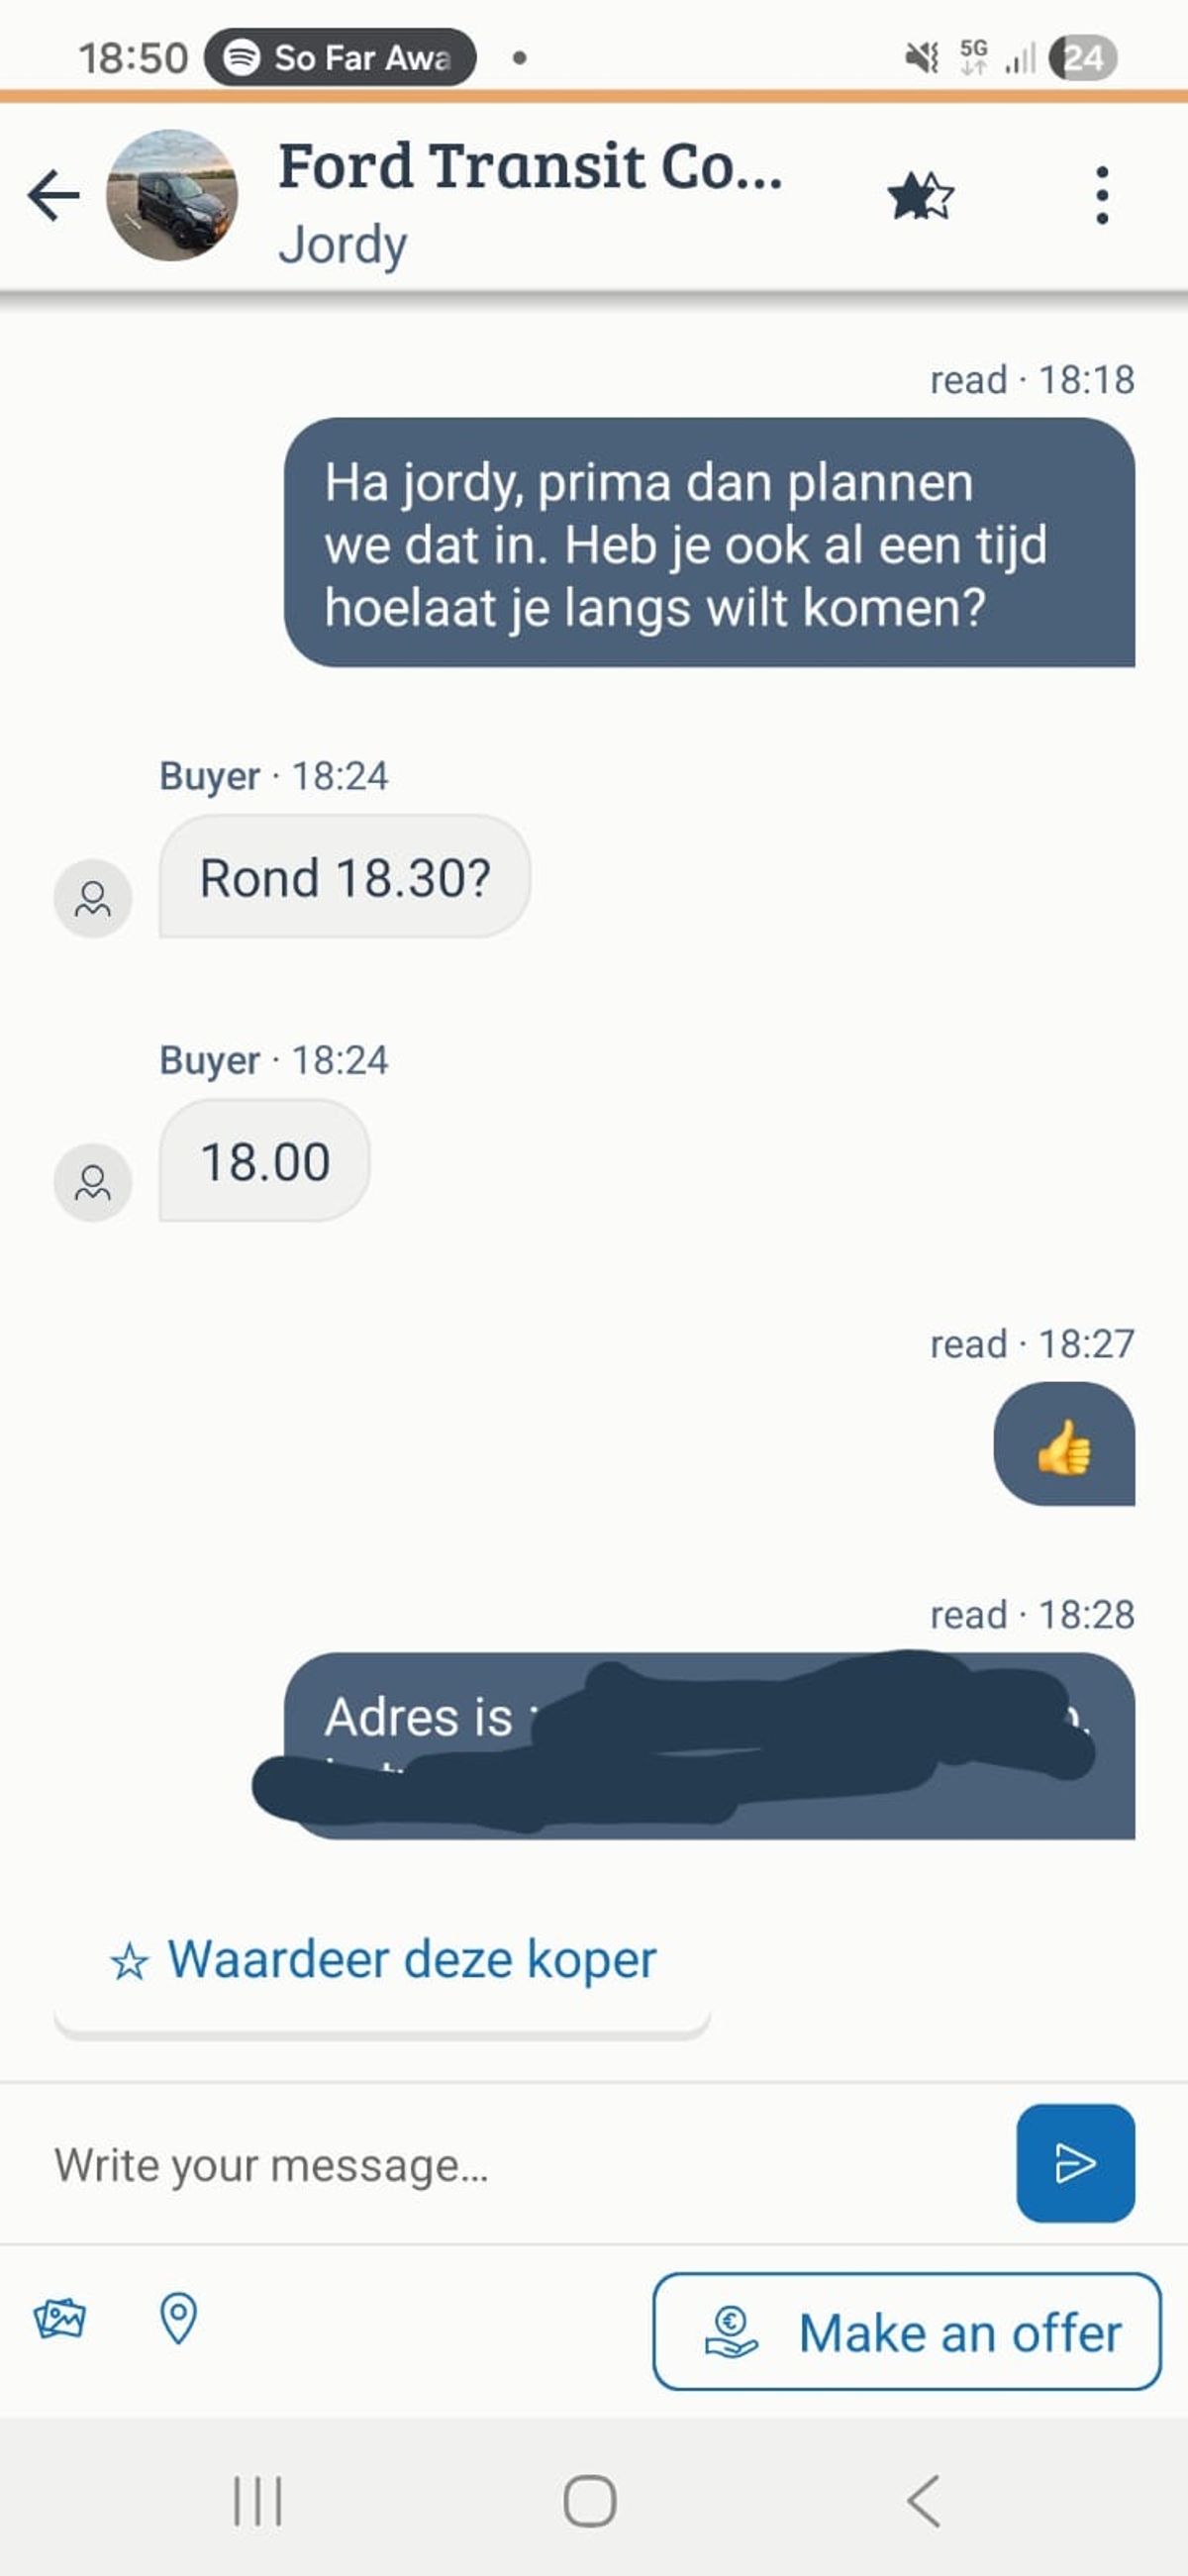Open the Spotify So Far Away status pill
The image size is (1188, 2576).
point(340,57)
